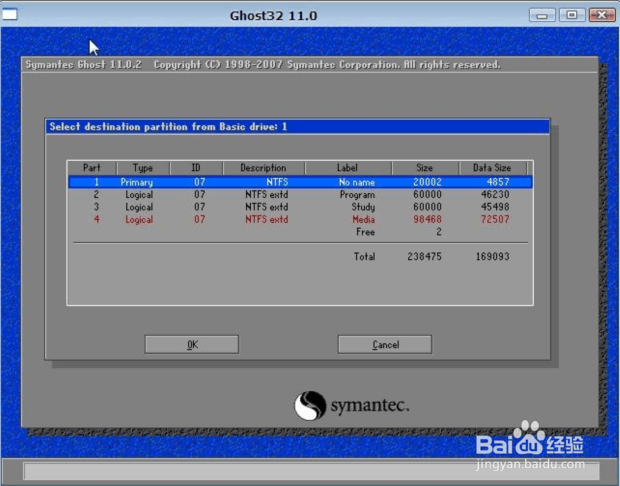Image resolution: width=620 pixels, height=486 pixels.
Task: Click the NTFS description in row 1
Action: click(277, 182)
